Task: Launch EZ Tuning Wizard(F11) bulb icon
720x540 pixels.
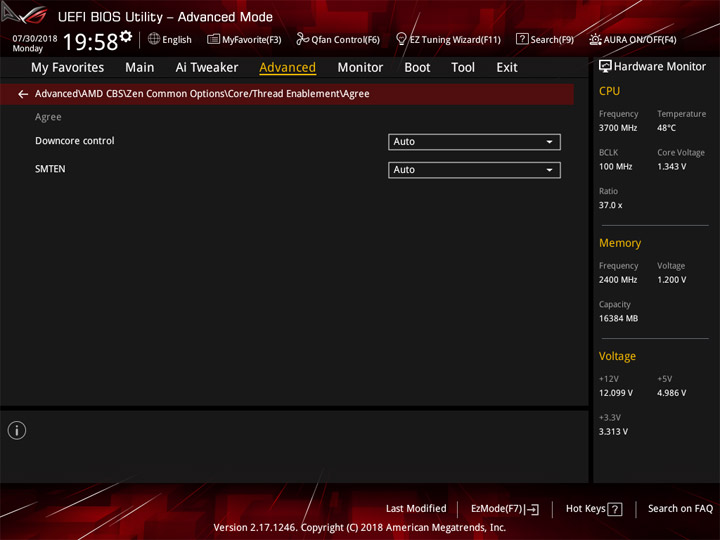Action: pyautogui.click(x=401, y=39)
